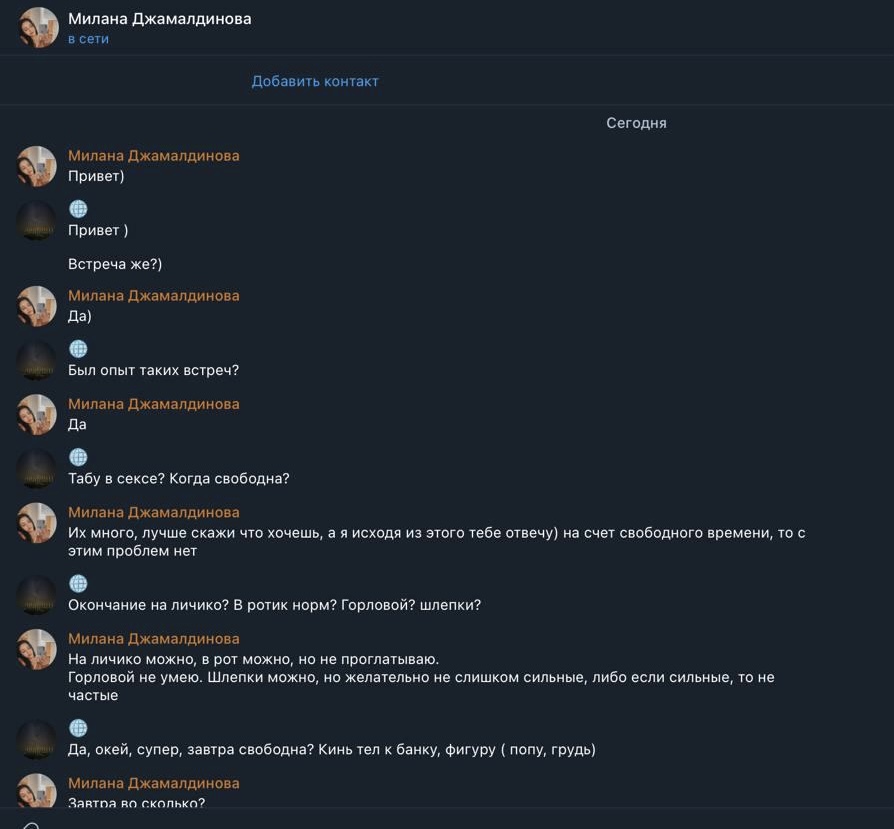
Task: Open the dark avatar beside the "Привет )" reply
Action: (x=37, y=220)
